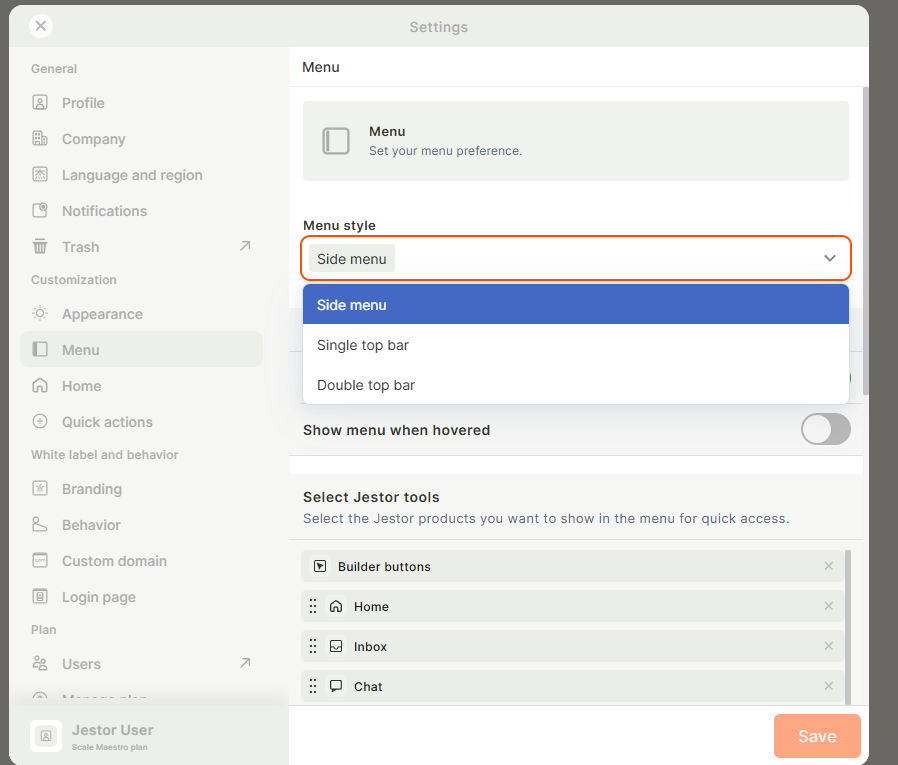This screenshot has height=765, width=898.
Task: Click the Trash bin icon
Action: pos(40,247)
